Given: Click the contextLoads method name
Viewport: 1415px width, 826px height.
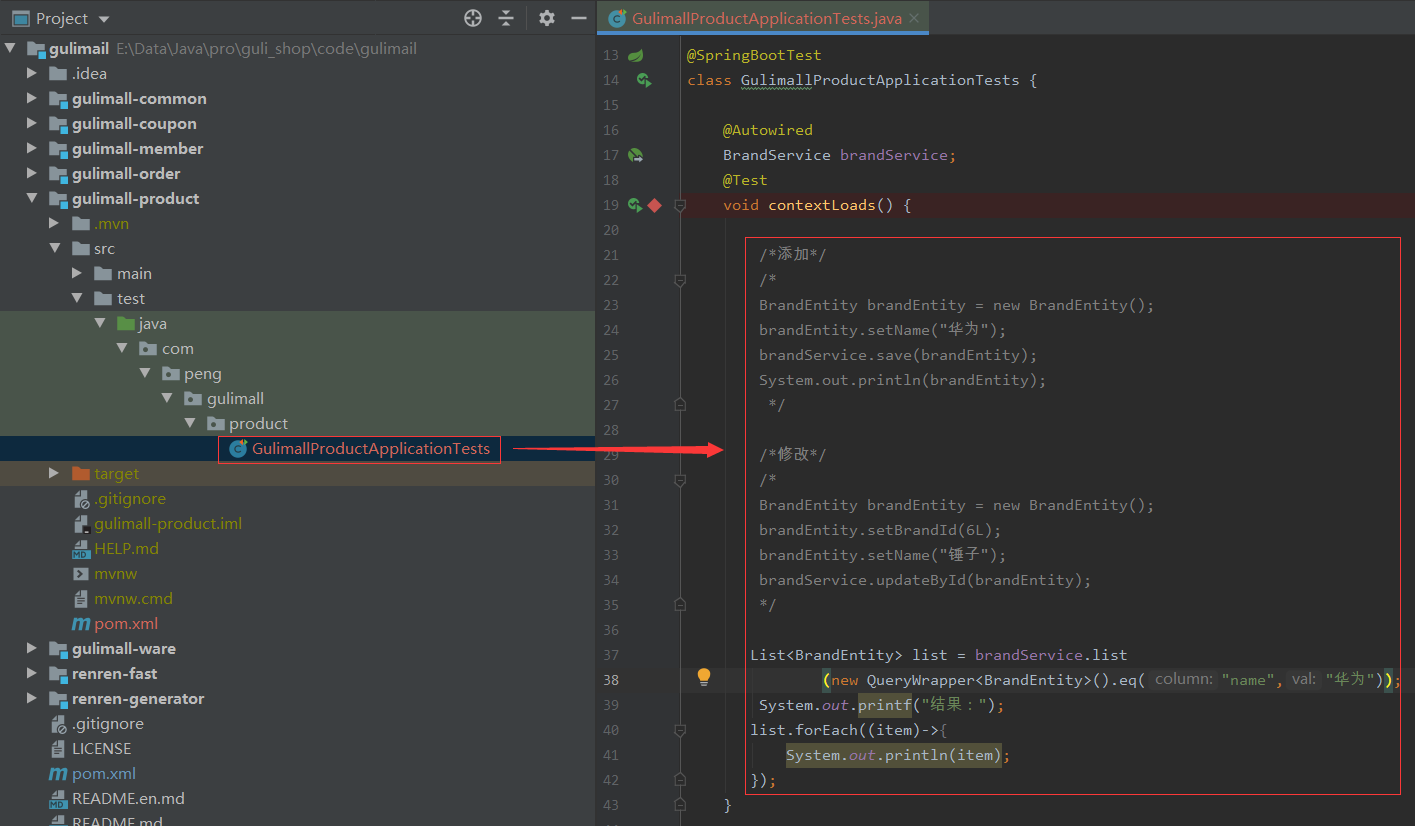Looking at the screenshot, I should coord(822,205).
